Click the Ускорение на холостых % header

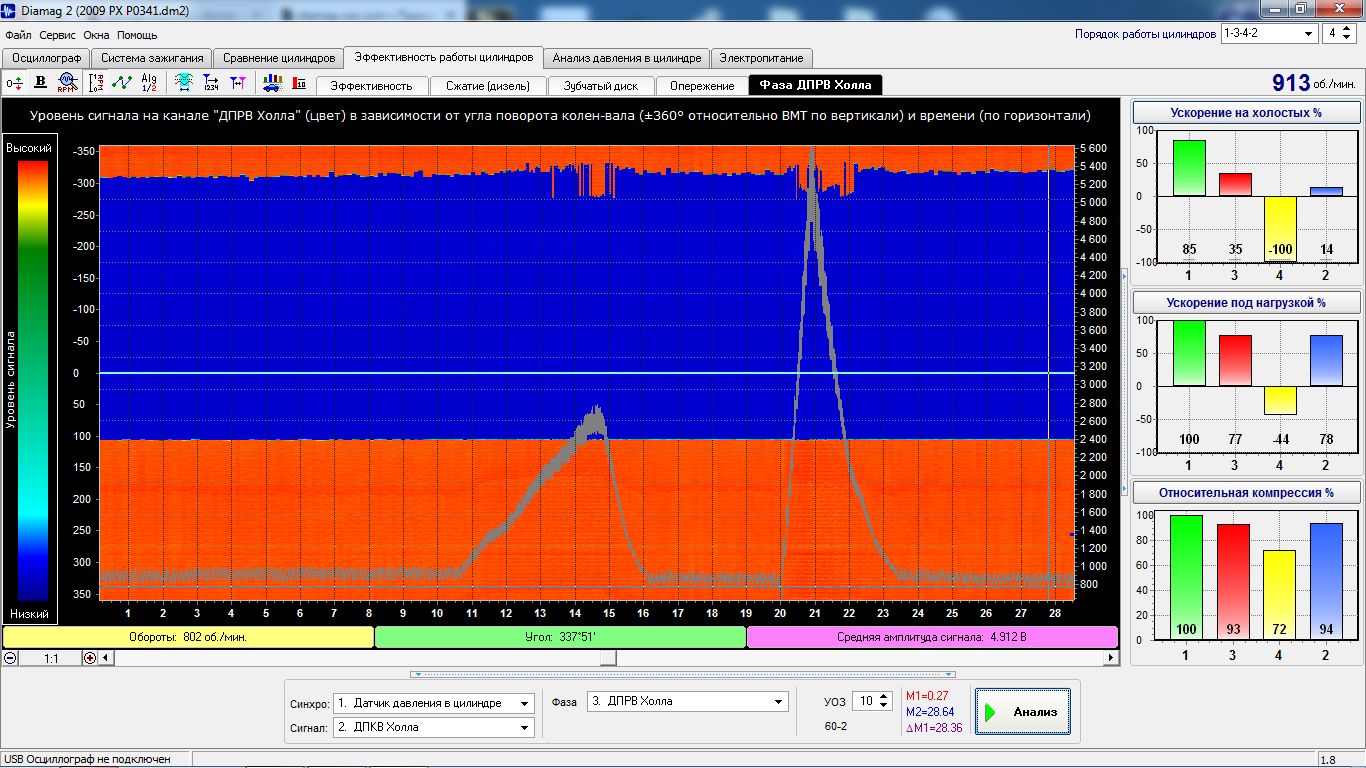[1246, 112]
